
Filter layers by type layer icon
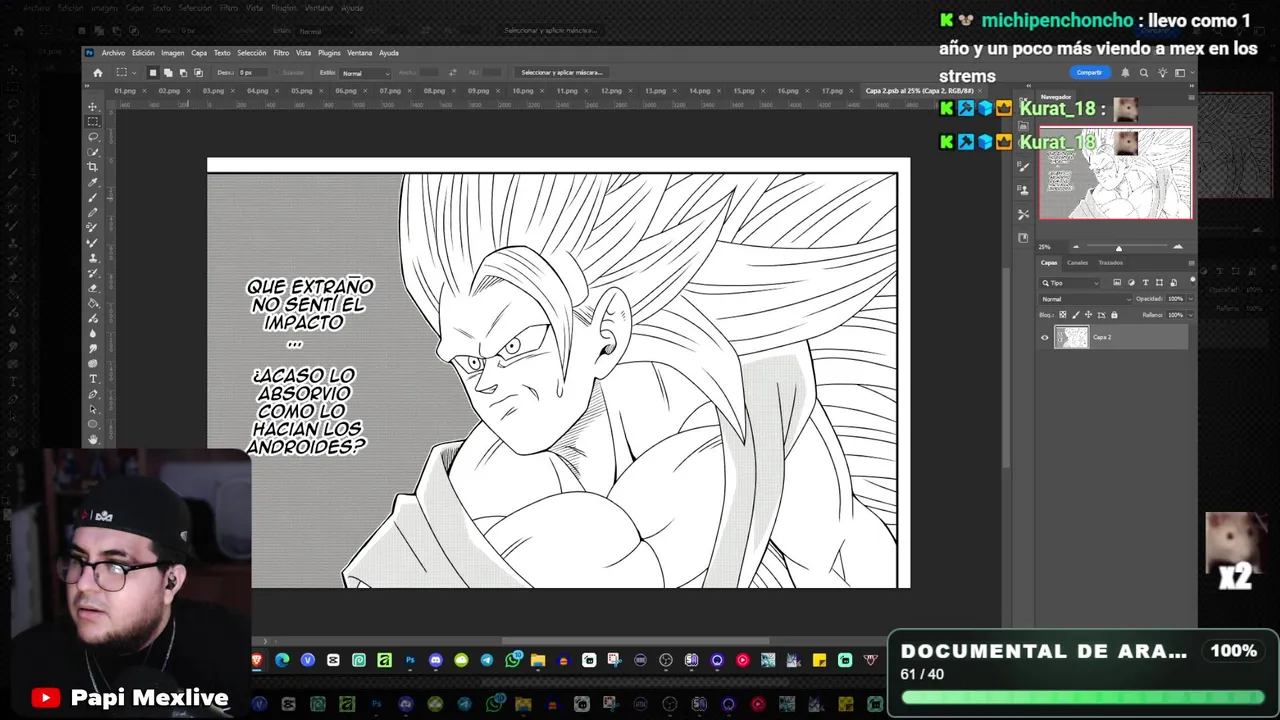[1145, 282]
